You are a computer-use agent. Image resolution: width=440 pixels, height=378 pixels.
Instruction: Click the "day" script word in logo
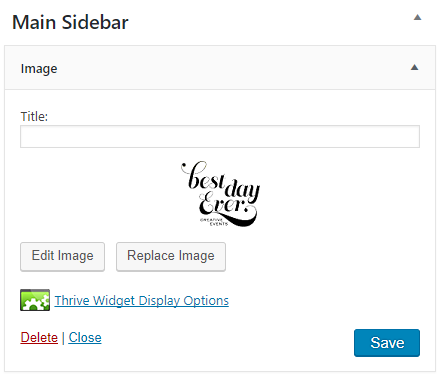(x=242, y=191)
